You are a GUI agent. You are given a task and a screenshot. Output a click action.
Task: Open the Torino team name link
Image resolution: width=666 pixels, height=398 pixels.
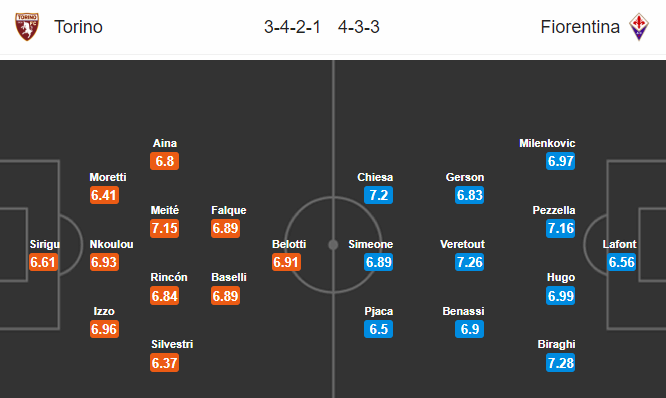coord(78,27)
